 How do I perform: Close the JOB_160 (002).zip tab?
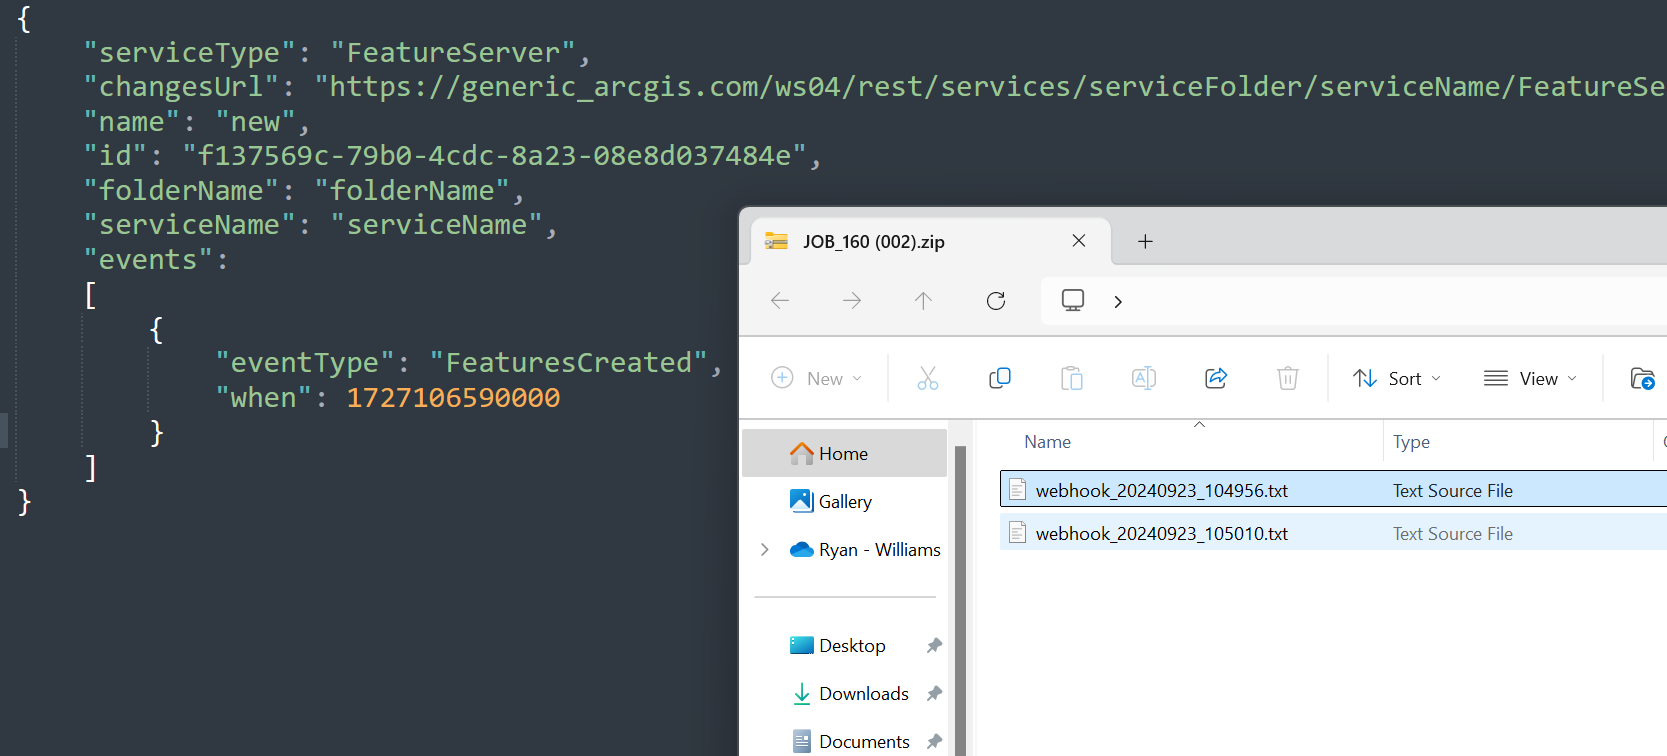tap(1079, 241)
